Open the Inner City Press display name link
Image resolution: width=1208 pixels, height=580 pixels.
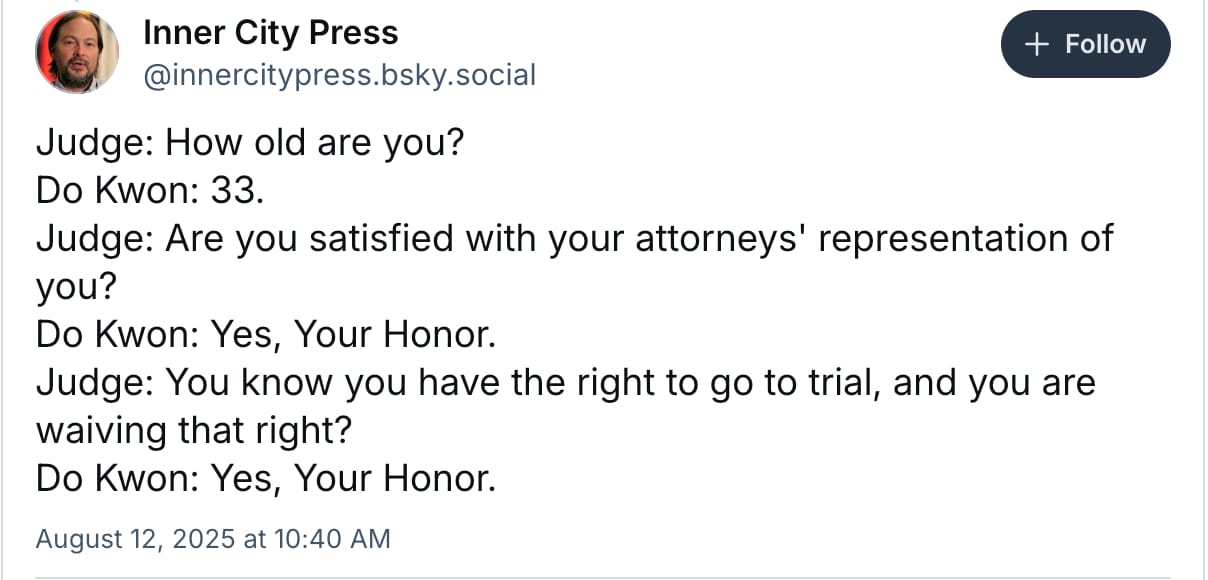tap(271, 32)
